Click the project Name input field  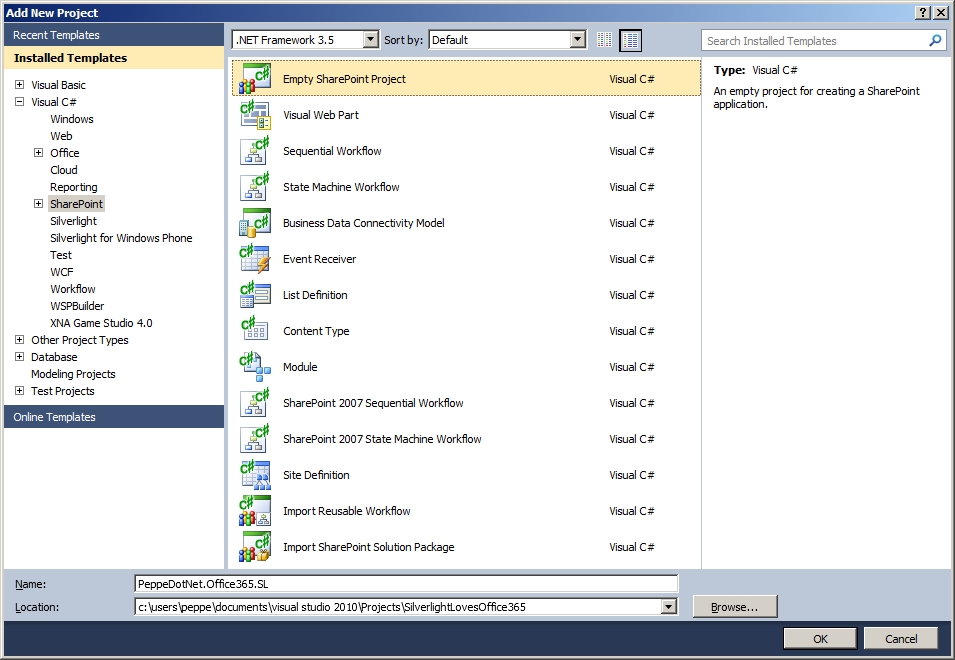pos(406,583)
